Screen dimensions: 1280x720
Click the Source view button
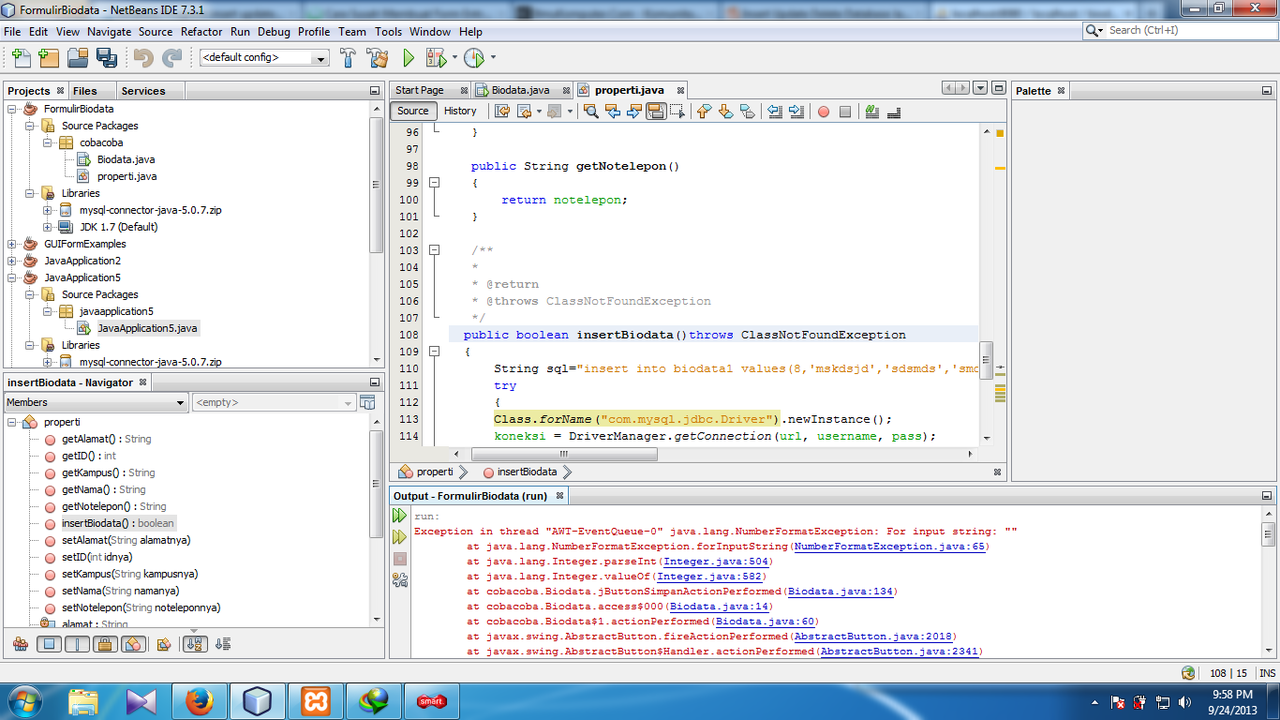(412, 111)
